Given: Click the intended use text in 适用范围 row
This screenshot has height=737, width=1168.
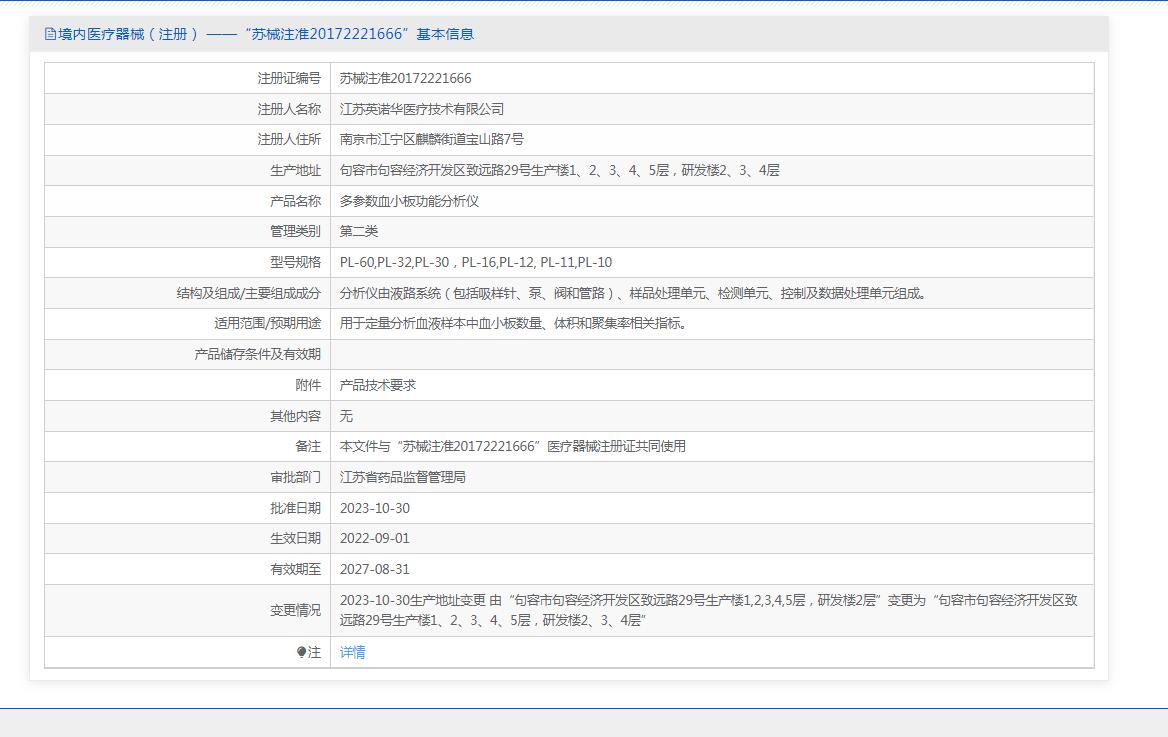Looking at the screenshot, I should [514, 324].
